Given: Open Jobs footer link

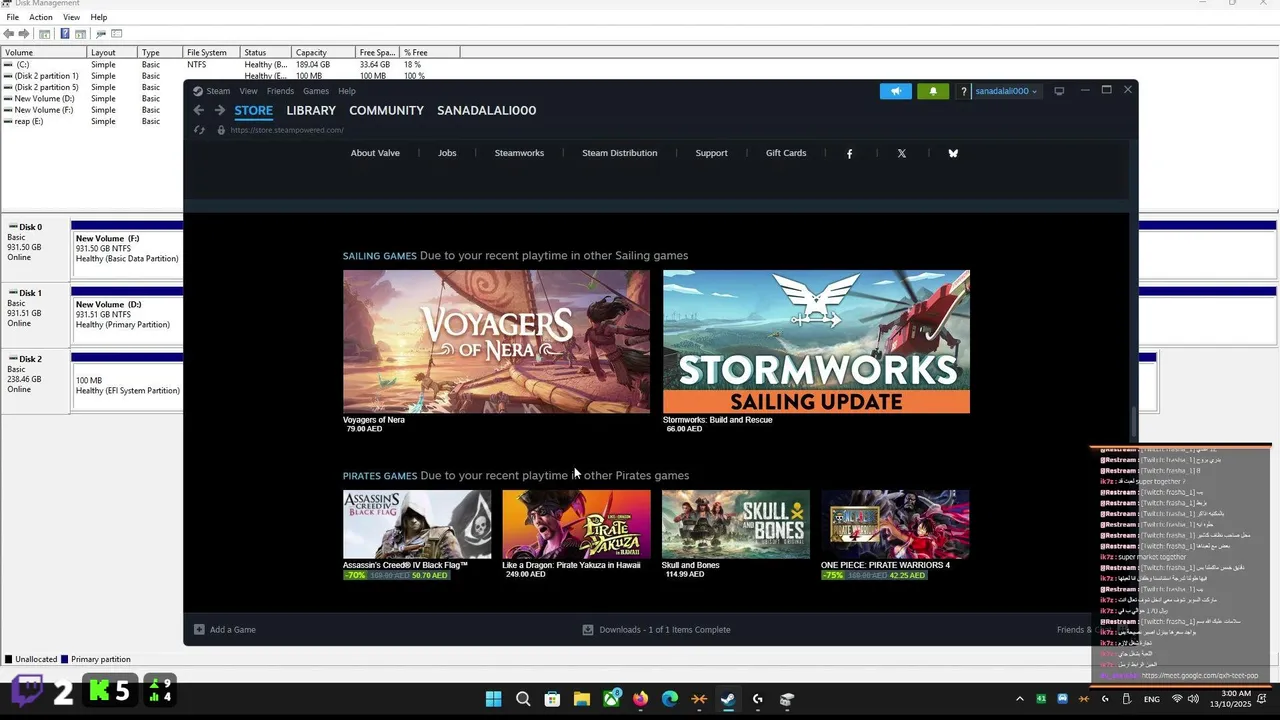Looking at the screenshot, I should coord(447,153).
